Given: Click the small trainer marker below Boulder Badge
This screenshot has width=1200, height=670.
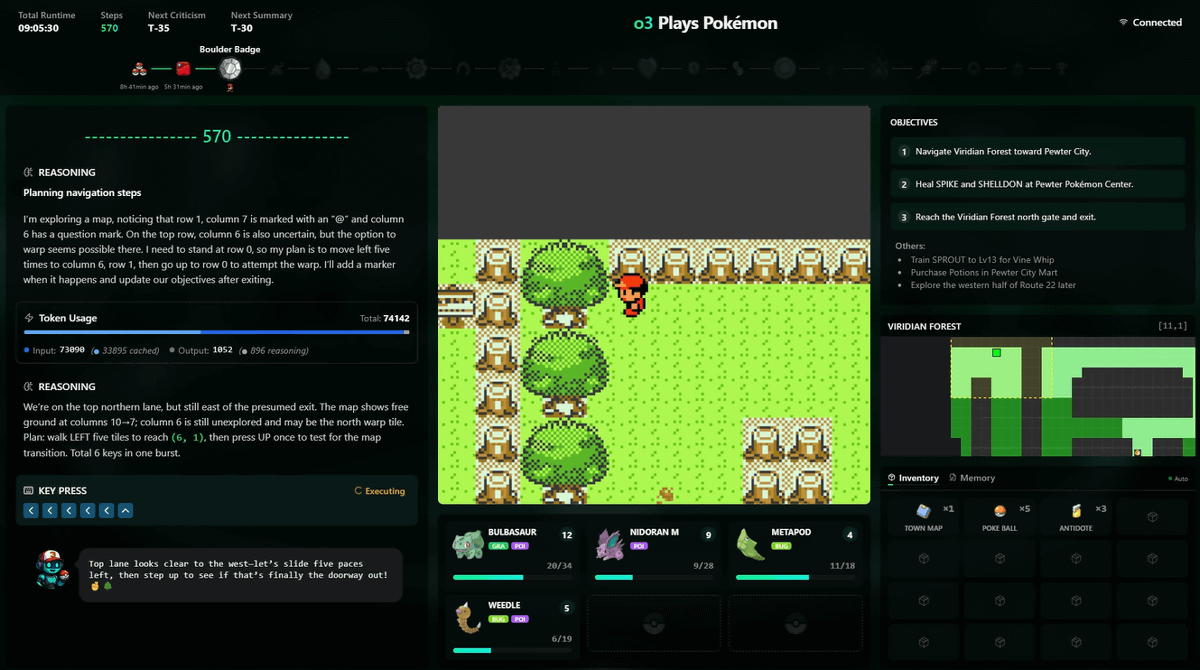Looking at the screenshot, I should tap(231, 87).
